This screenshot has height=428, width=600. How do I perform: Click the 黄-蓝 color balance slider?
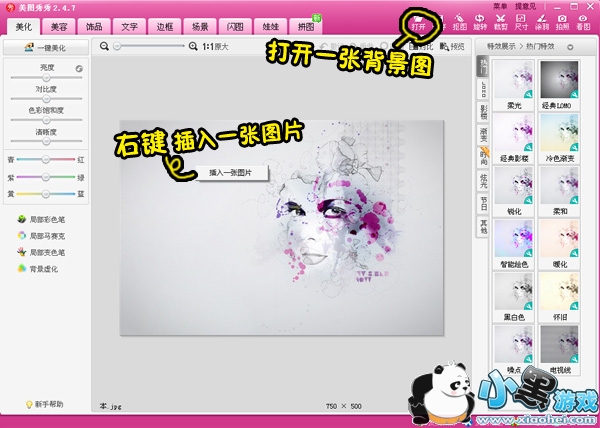pyautogui.click(x=46, y=194)
